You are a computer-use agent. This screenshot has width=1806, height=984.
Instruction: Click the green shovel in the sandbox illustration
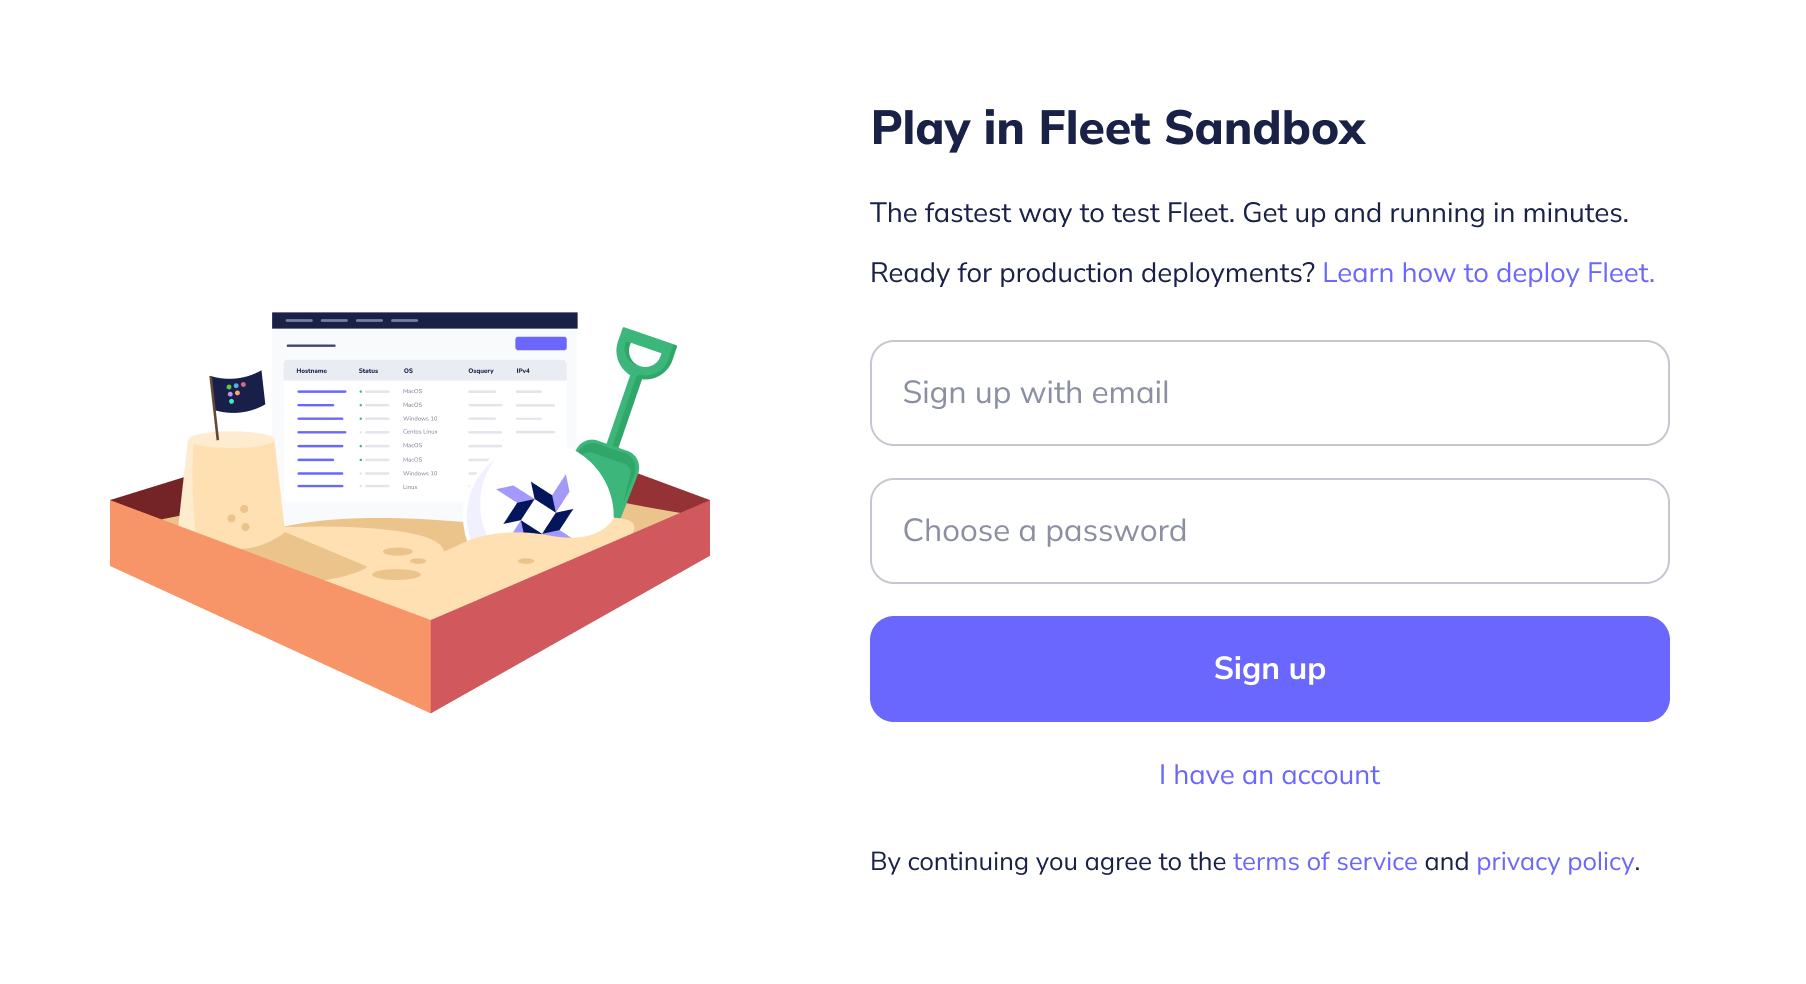629,398
